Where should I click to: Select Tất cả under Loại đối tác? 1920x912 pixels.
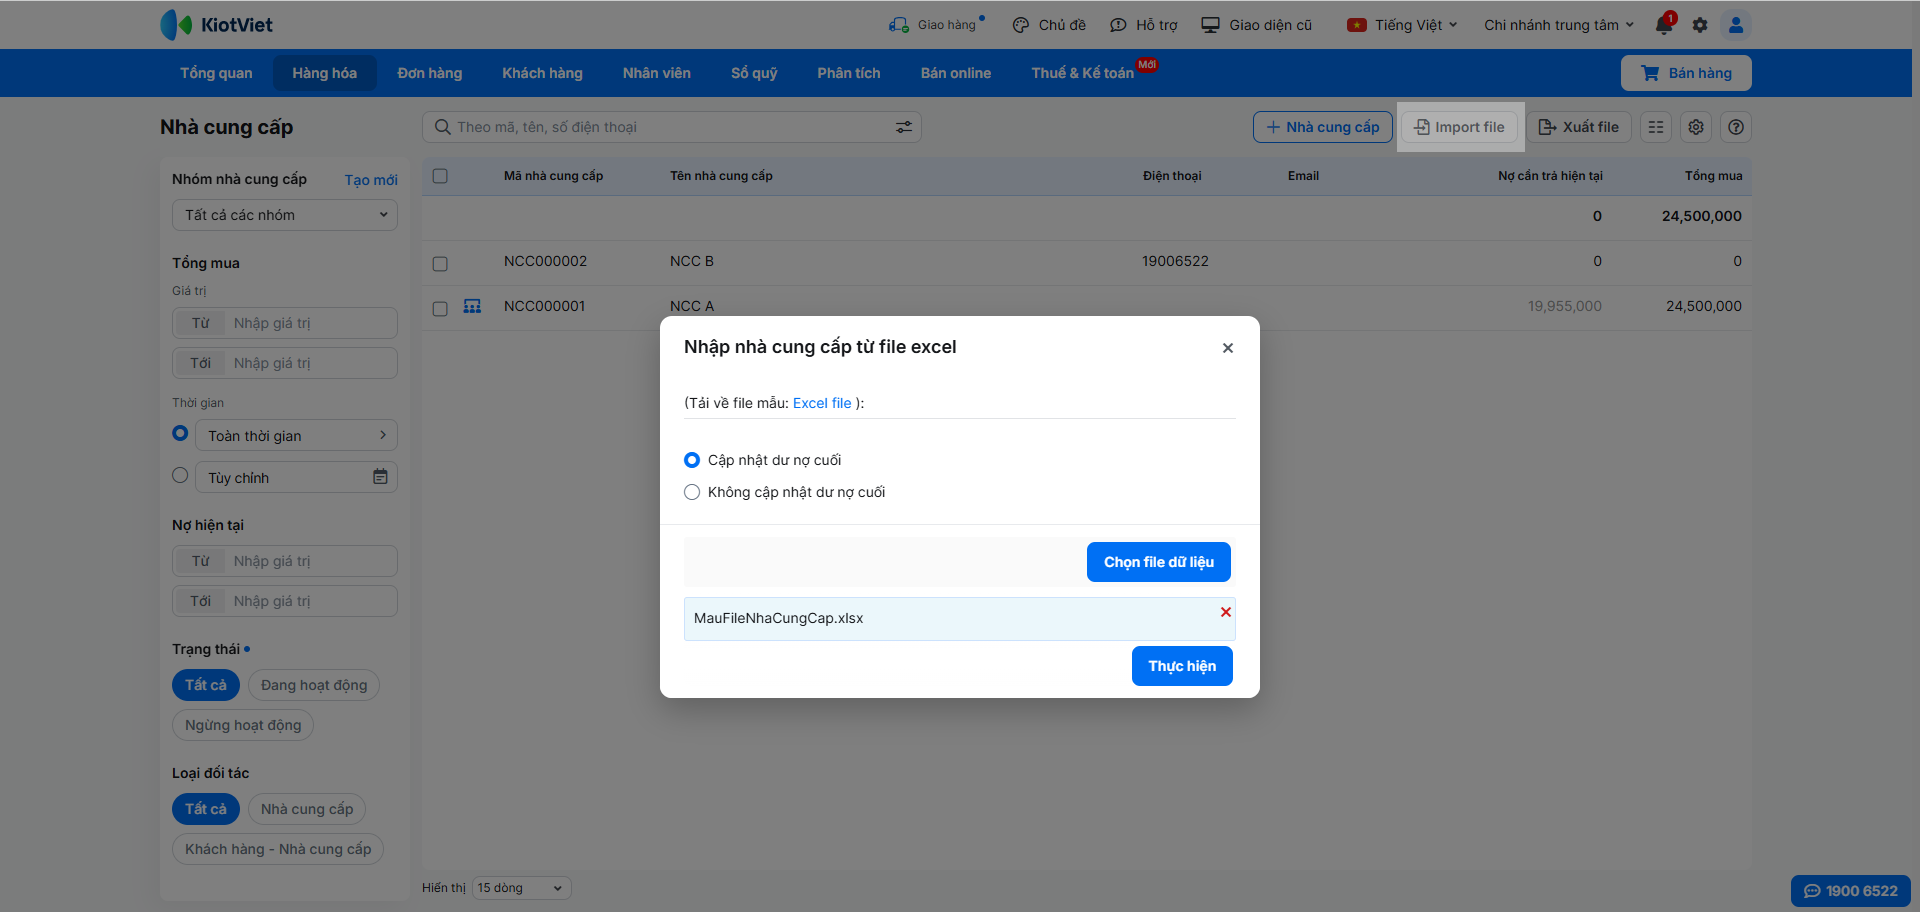tap(206, 809)
